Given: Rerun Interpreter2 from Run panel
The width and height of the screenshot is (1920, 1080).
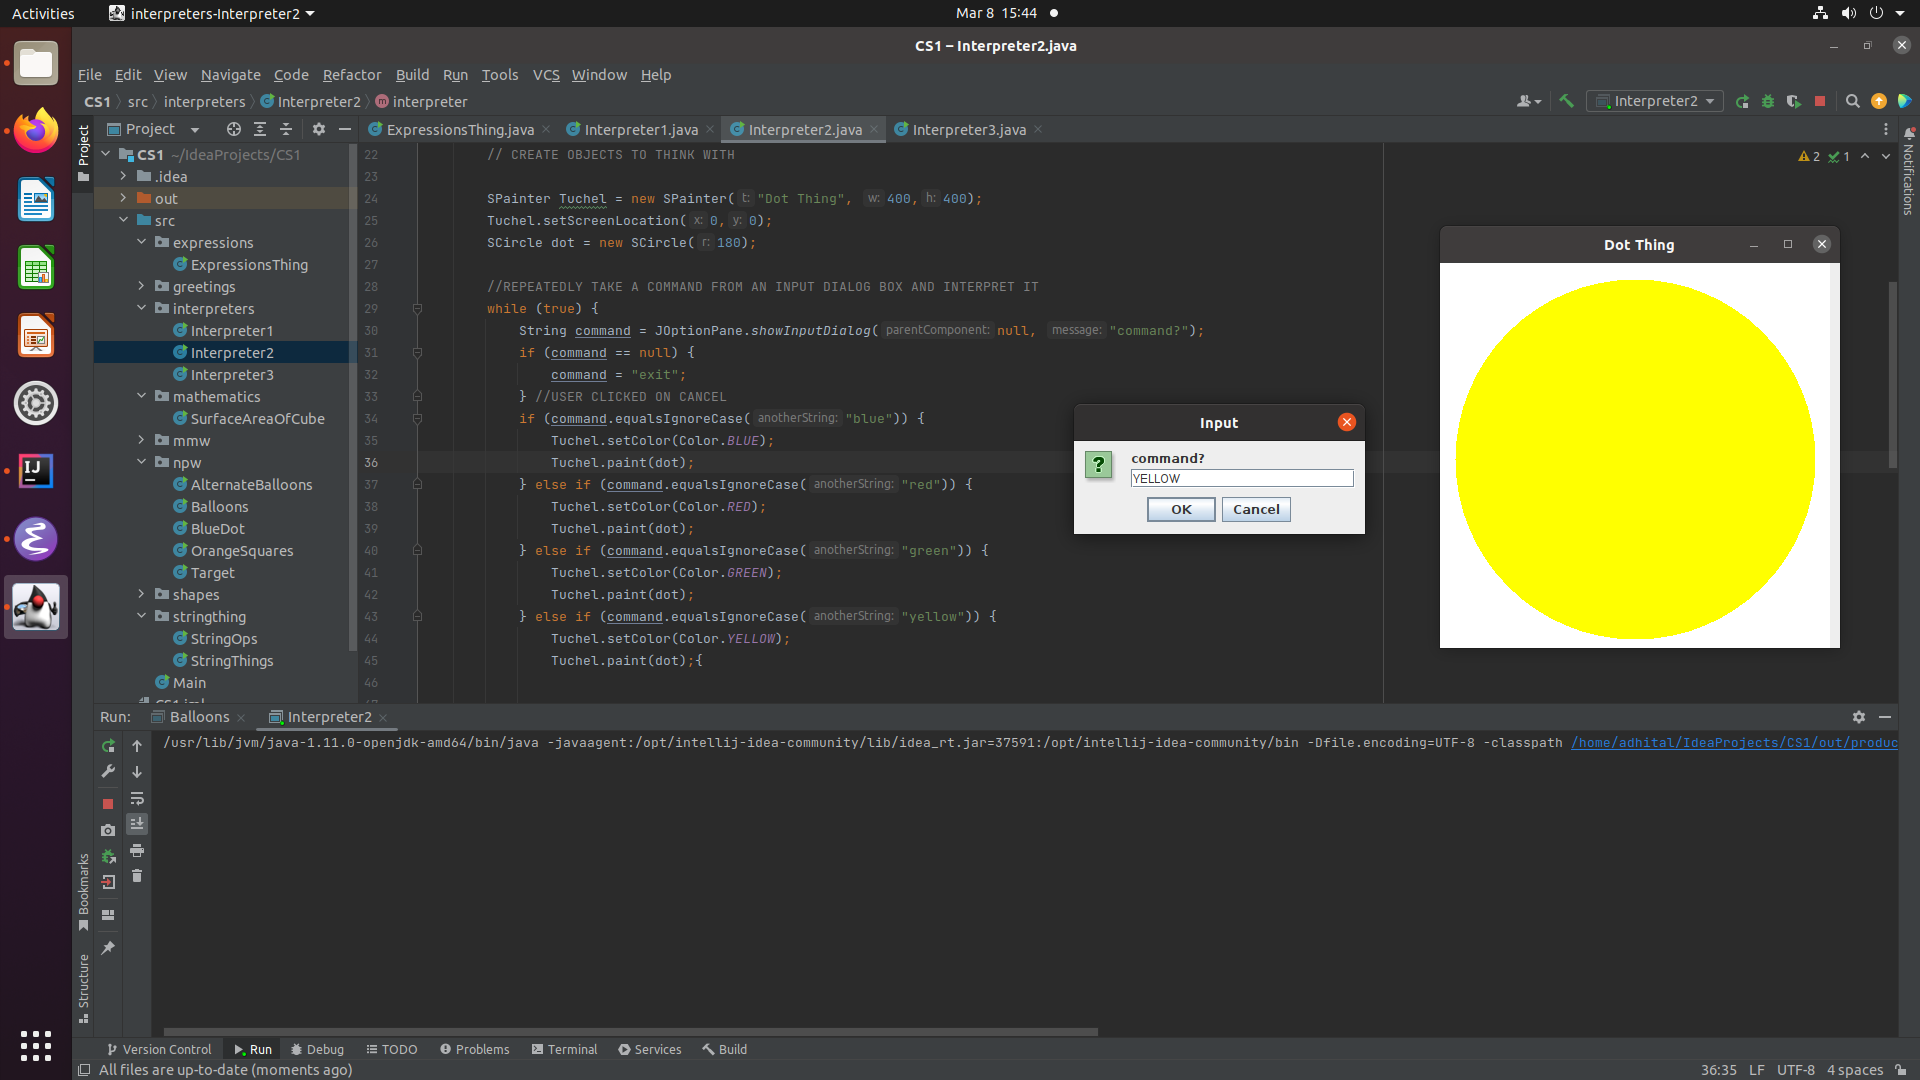Looking at the screenshot, I should [108, 746].
